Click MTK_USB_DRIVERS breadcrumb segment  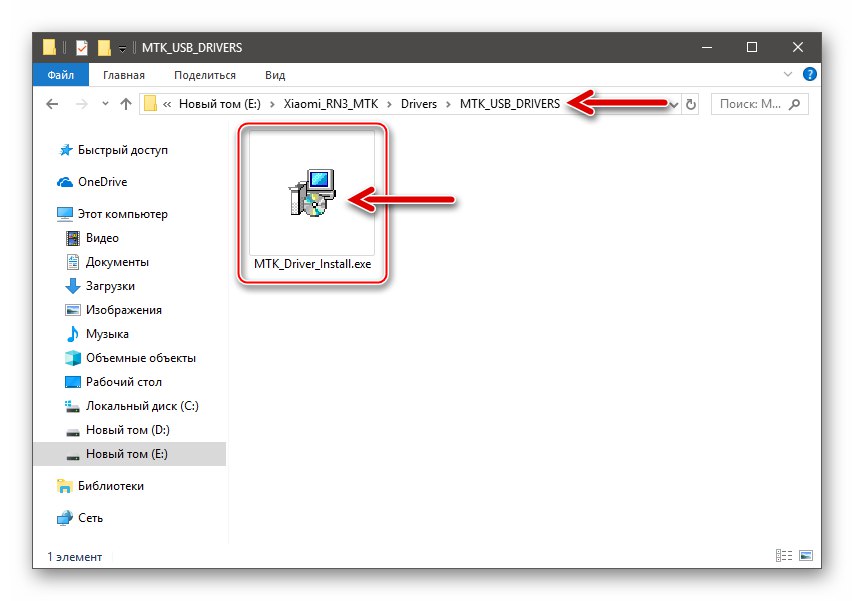click(510, 104)
